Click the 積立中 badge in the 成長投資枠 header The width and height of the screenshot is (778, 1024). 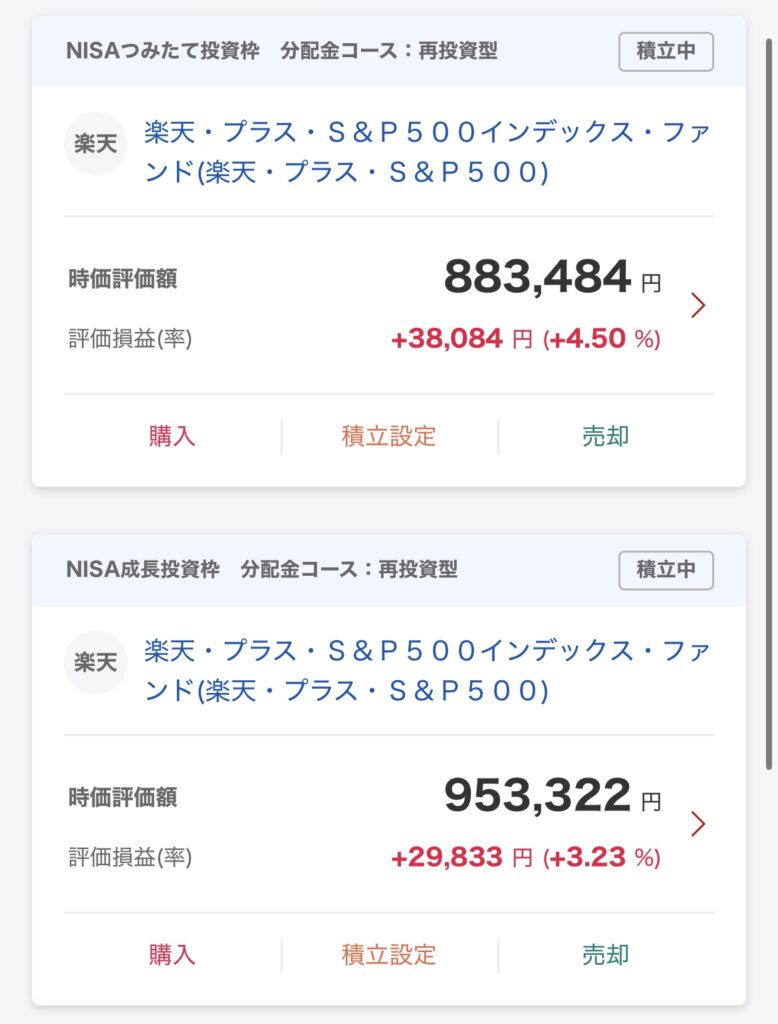tap(666, 570)
